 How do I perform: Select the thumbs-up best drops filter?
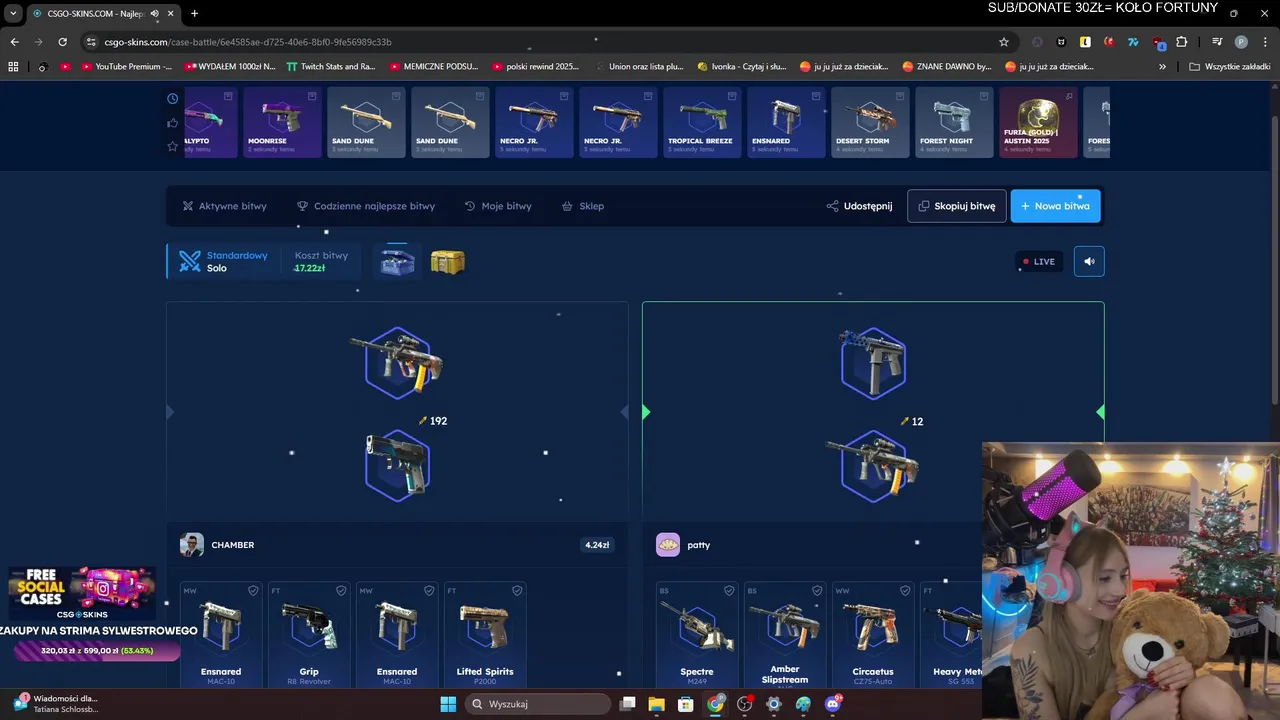click(x=173, y=122)
